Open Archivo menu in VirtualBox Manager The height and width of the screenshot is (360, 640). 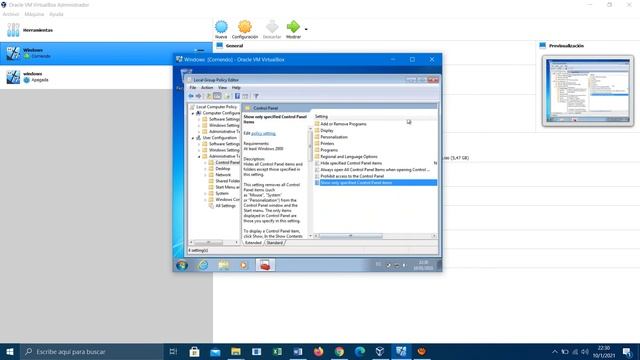[11, 14]
